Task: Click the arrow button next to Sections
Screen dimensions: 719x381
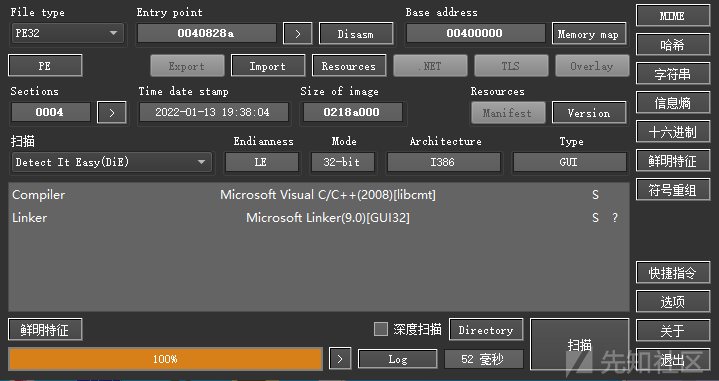Action: (111, 112)
